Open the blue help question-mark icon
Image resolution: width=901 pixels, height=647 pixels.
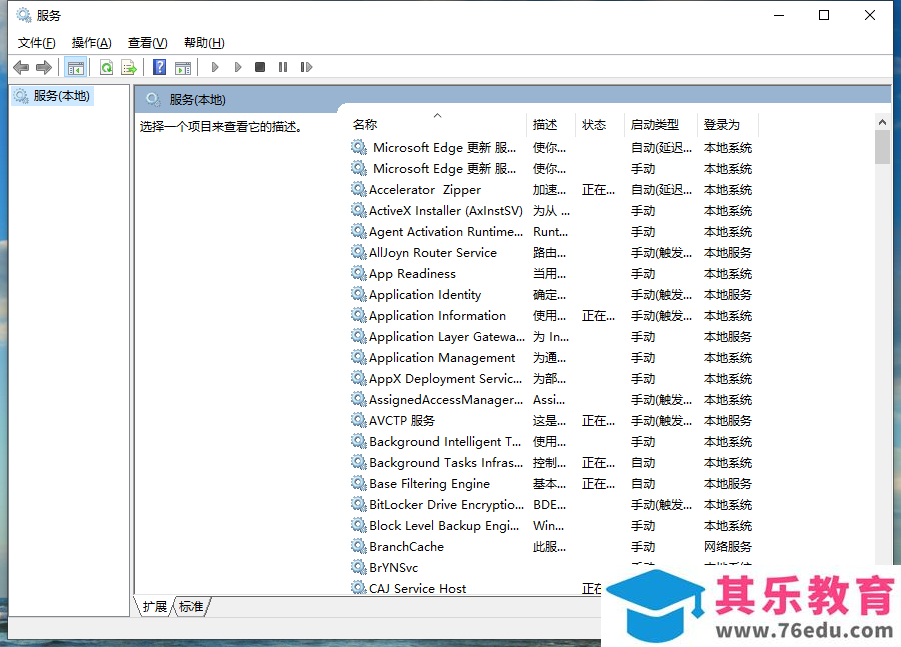point(159,67)
